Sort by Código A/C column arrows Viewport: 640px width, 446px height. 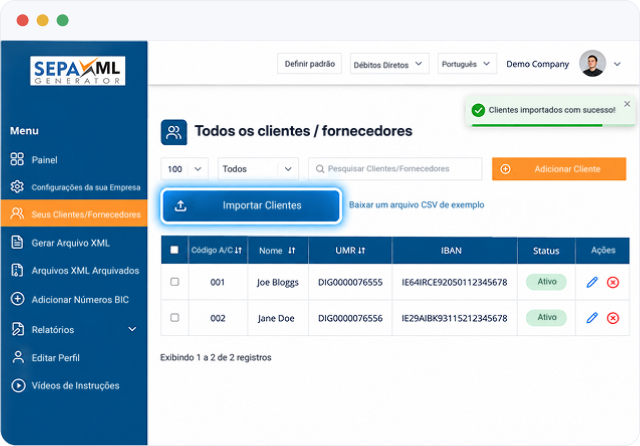click(238, 250)
